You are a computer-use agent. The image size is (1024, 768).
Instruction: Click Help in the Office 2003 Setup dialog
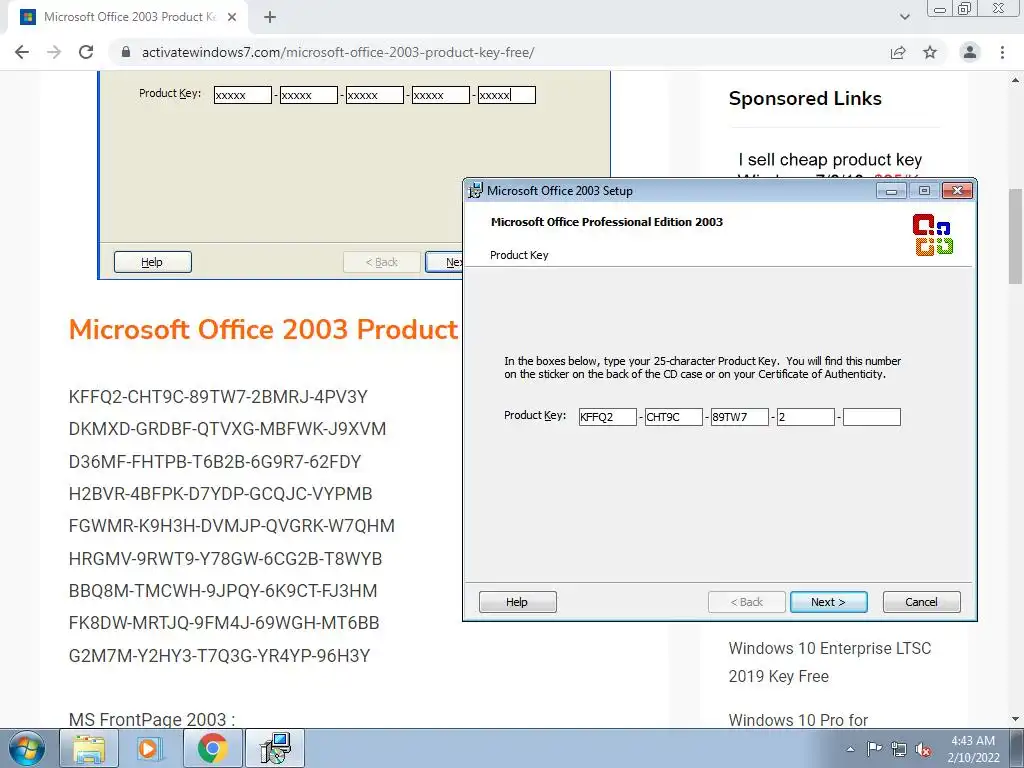coord(517,602)
